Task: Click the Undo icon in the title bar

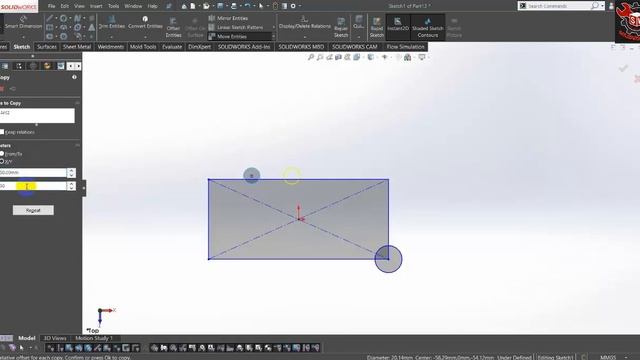Action: coord(247,6)
